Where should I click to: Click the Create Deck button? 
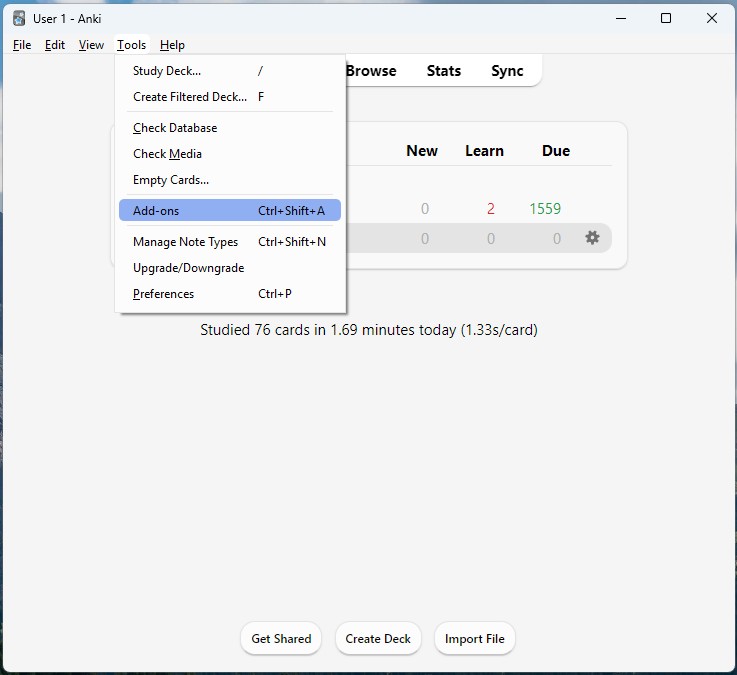(x=378, y=638)
